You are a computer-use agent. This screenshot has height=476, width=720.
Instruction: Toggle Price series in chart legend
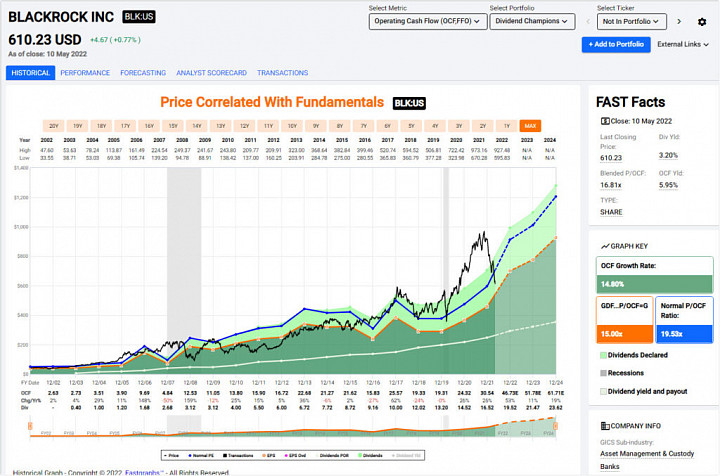[x=172, y=455]
